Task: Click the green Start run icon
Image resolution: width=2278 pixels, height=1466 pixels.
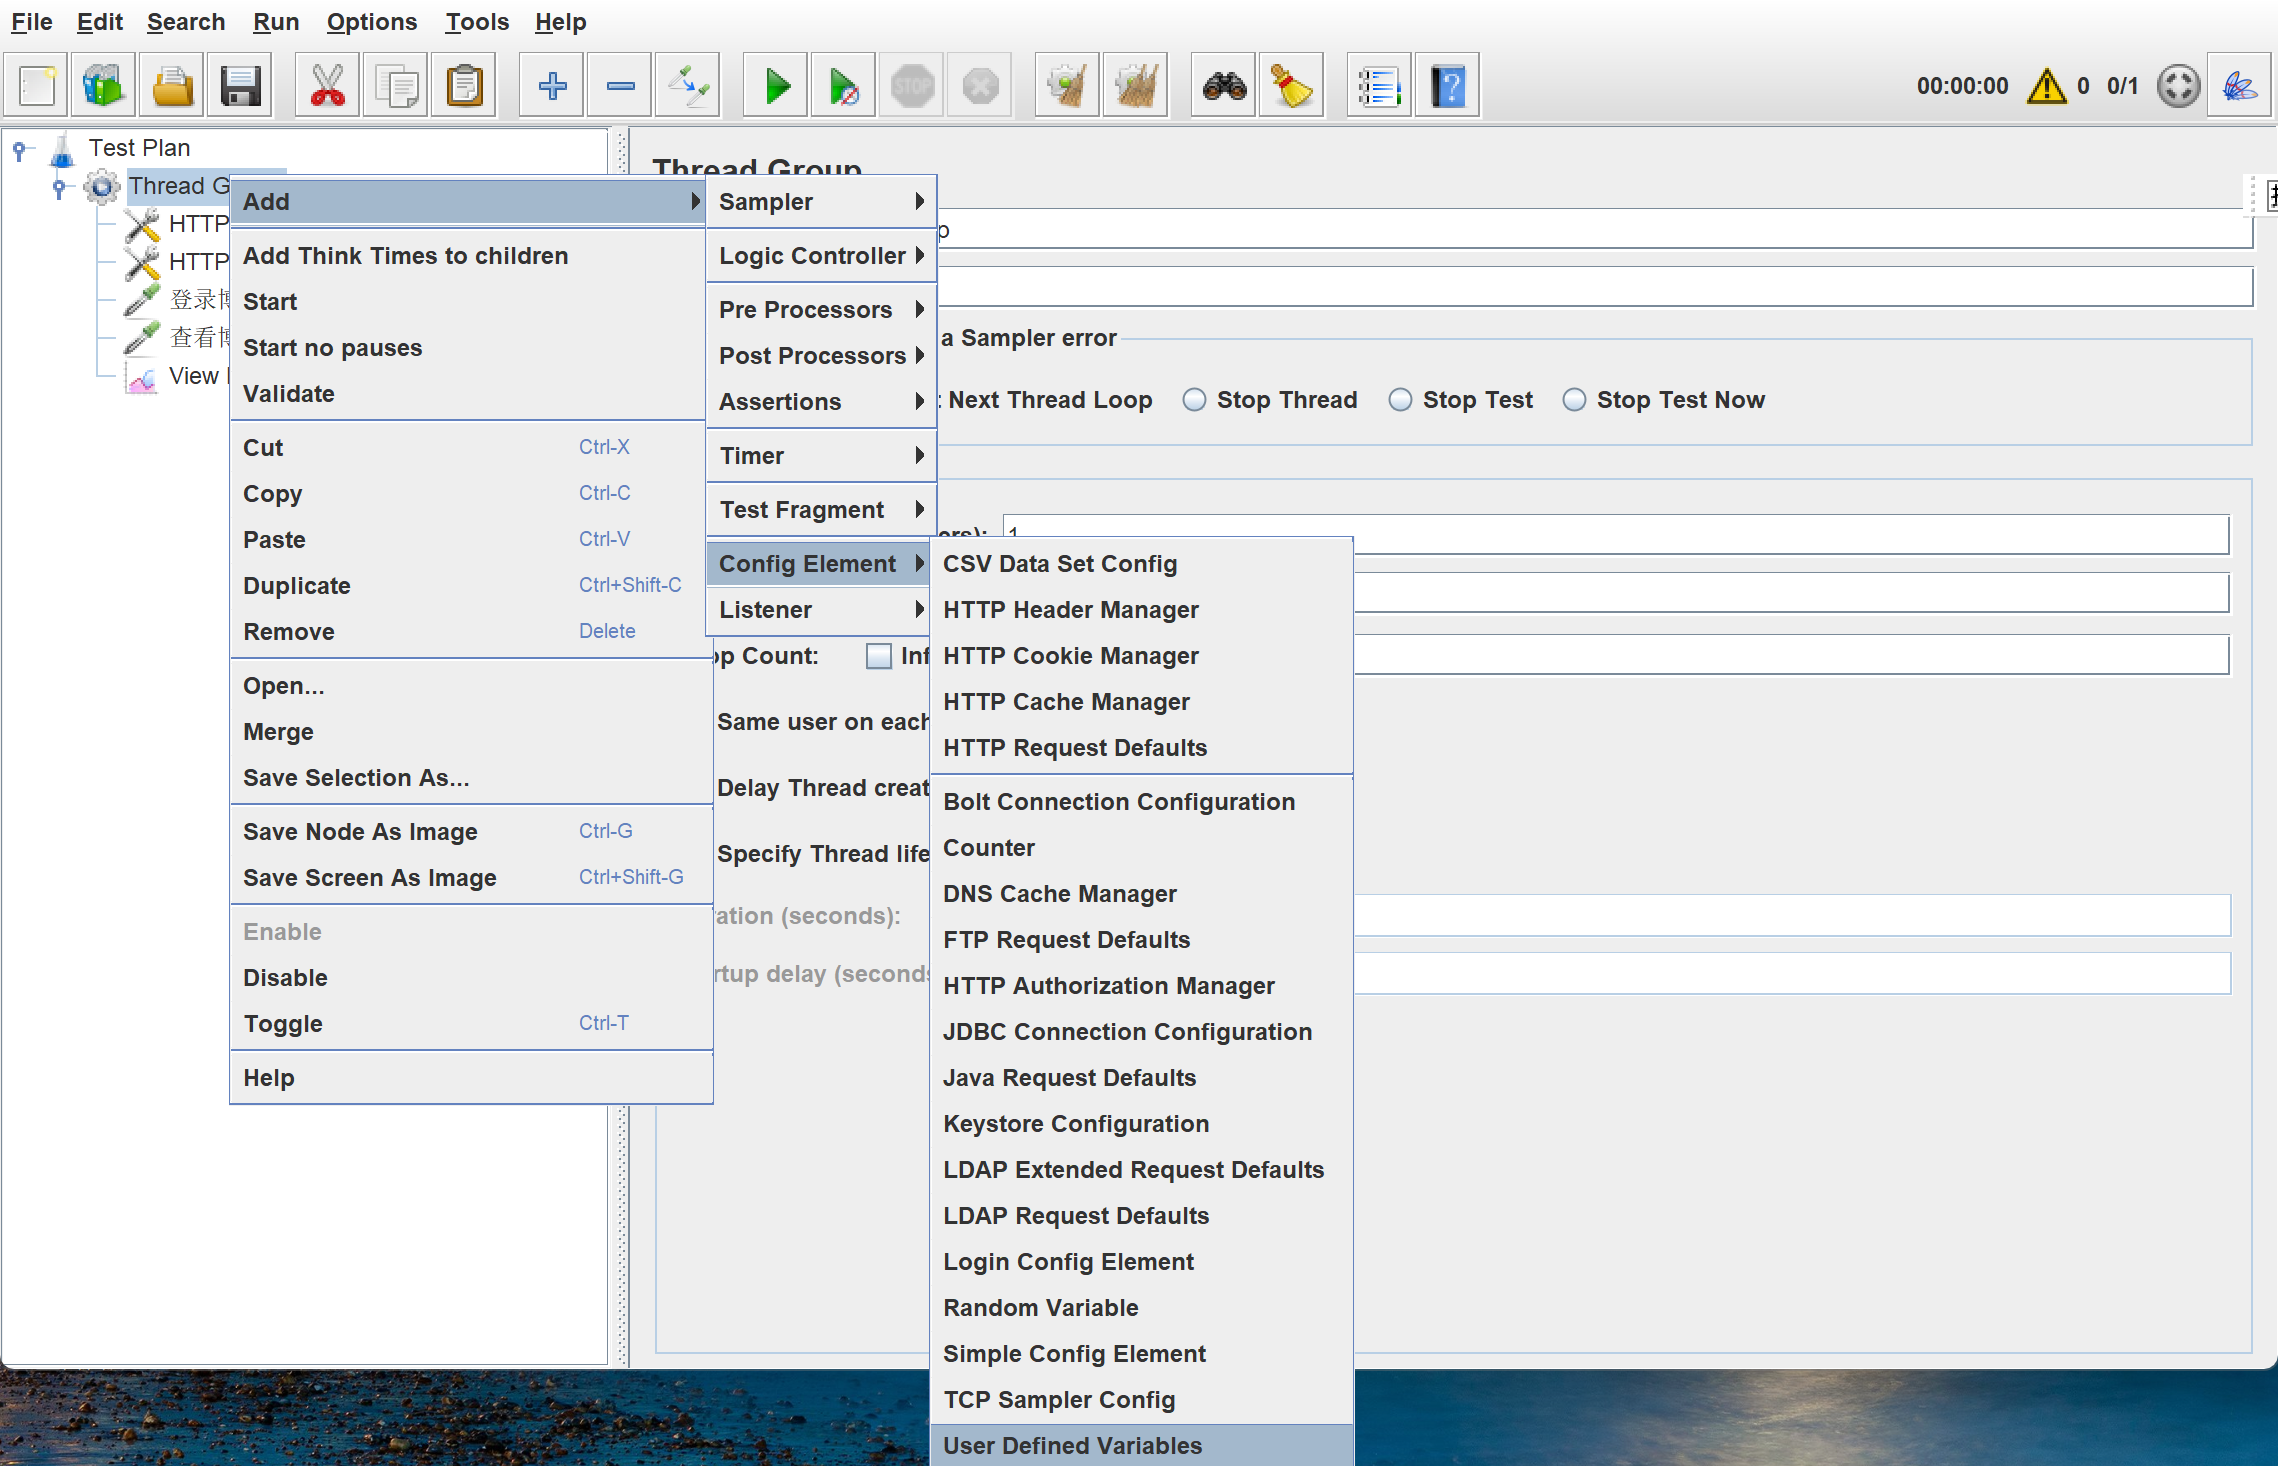Action: click(x=776, y=87)
